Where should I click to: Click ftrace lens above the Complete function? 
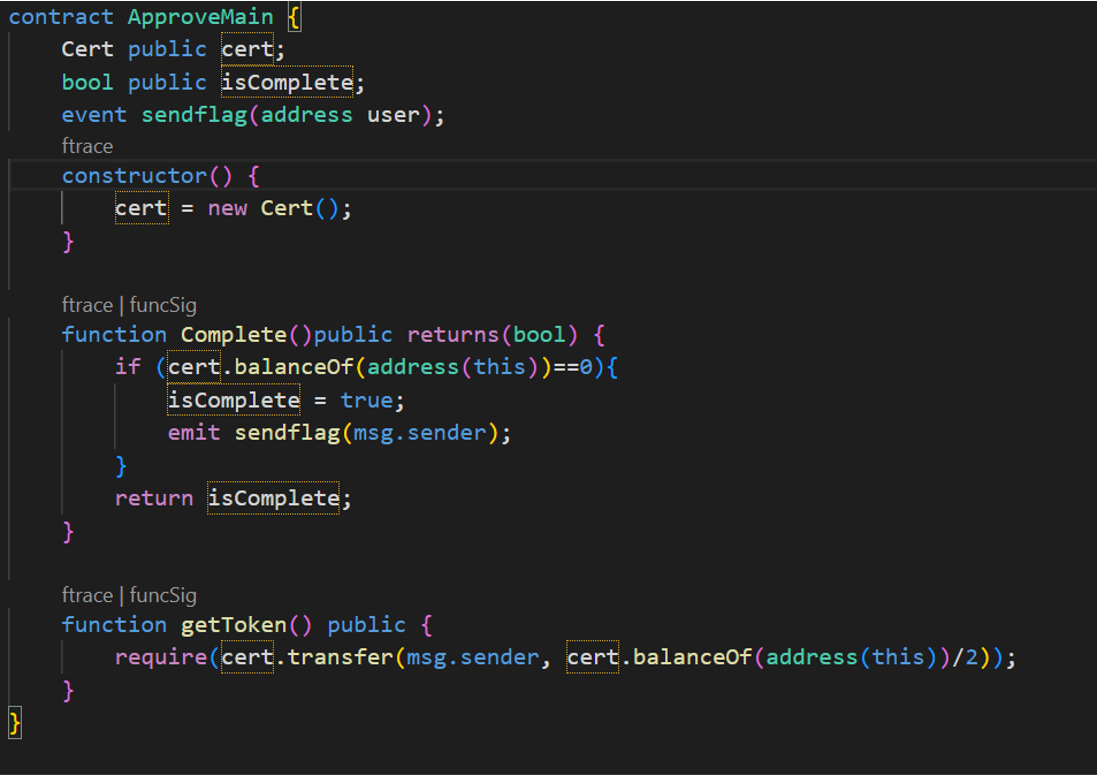pos(87,305)
